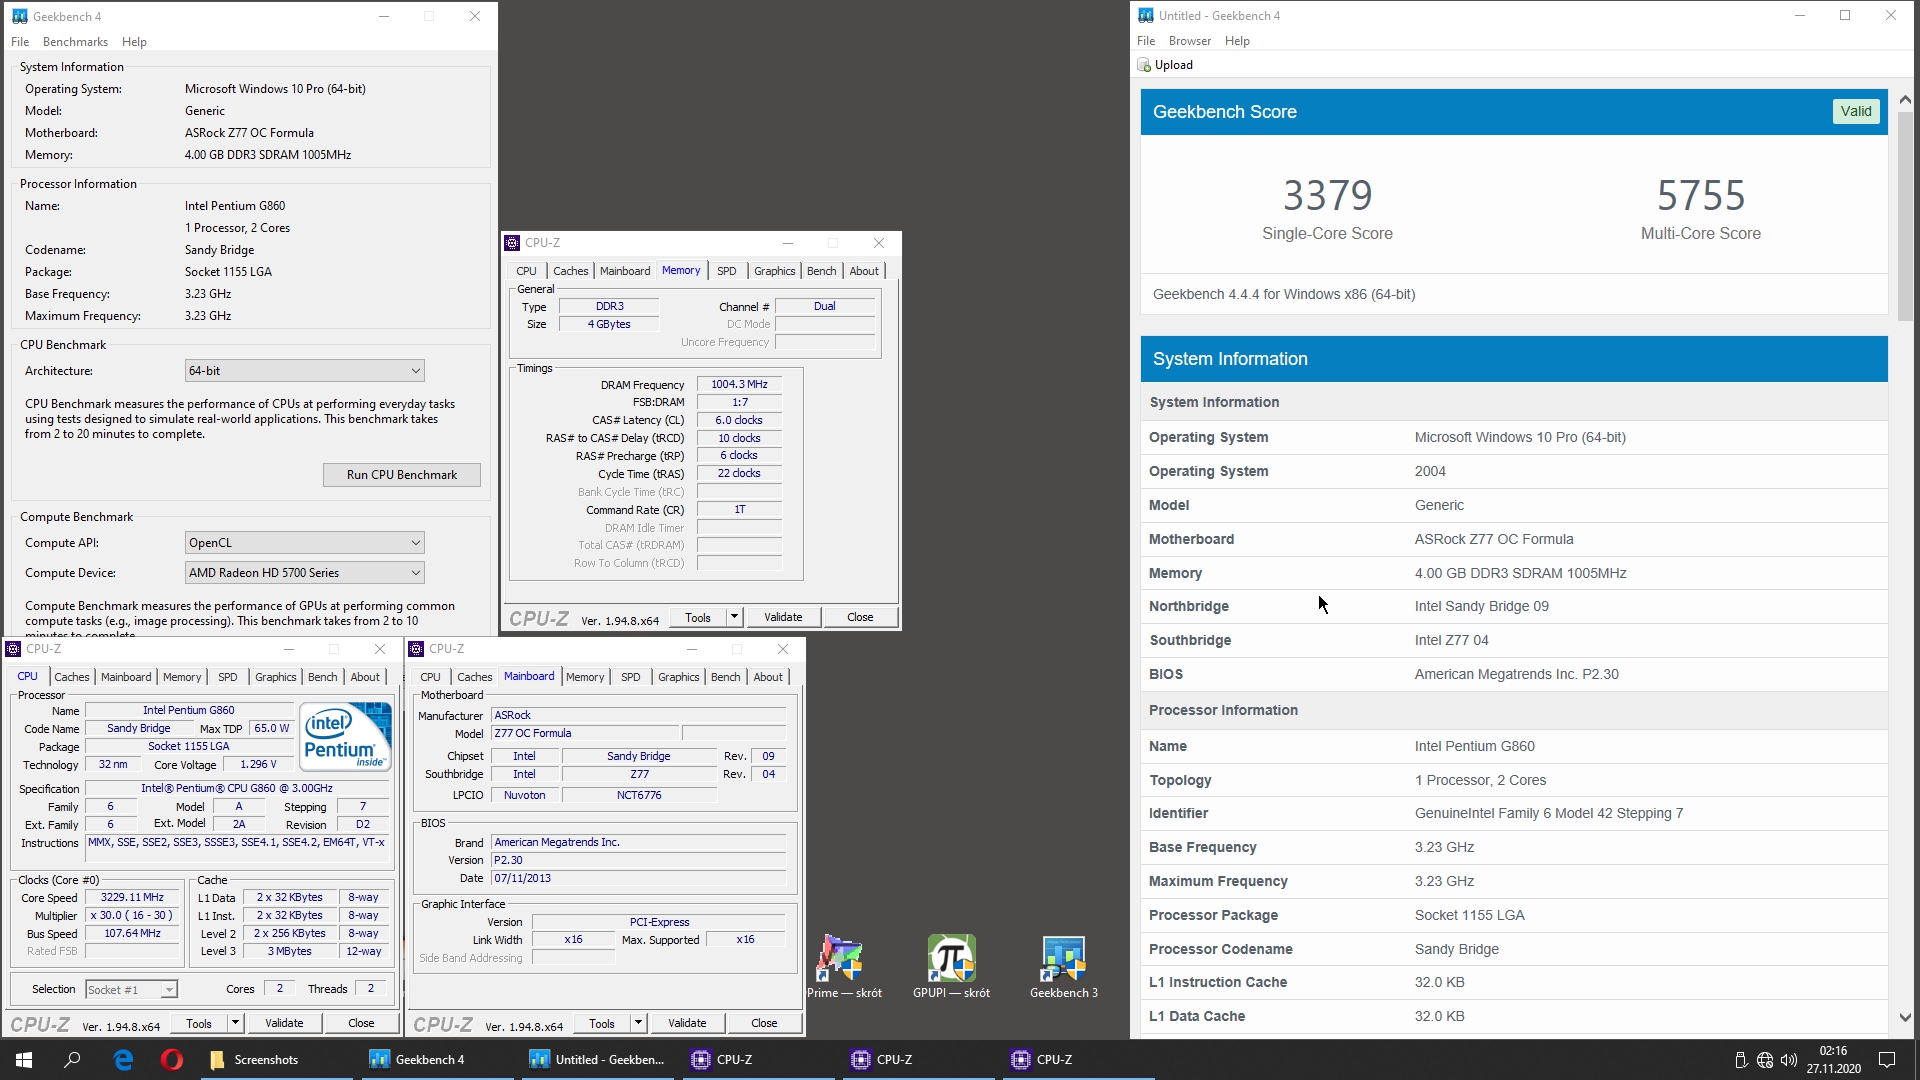Open About tab in Mainboard CPU-Z window

[768, 677]
